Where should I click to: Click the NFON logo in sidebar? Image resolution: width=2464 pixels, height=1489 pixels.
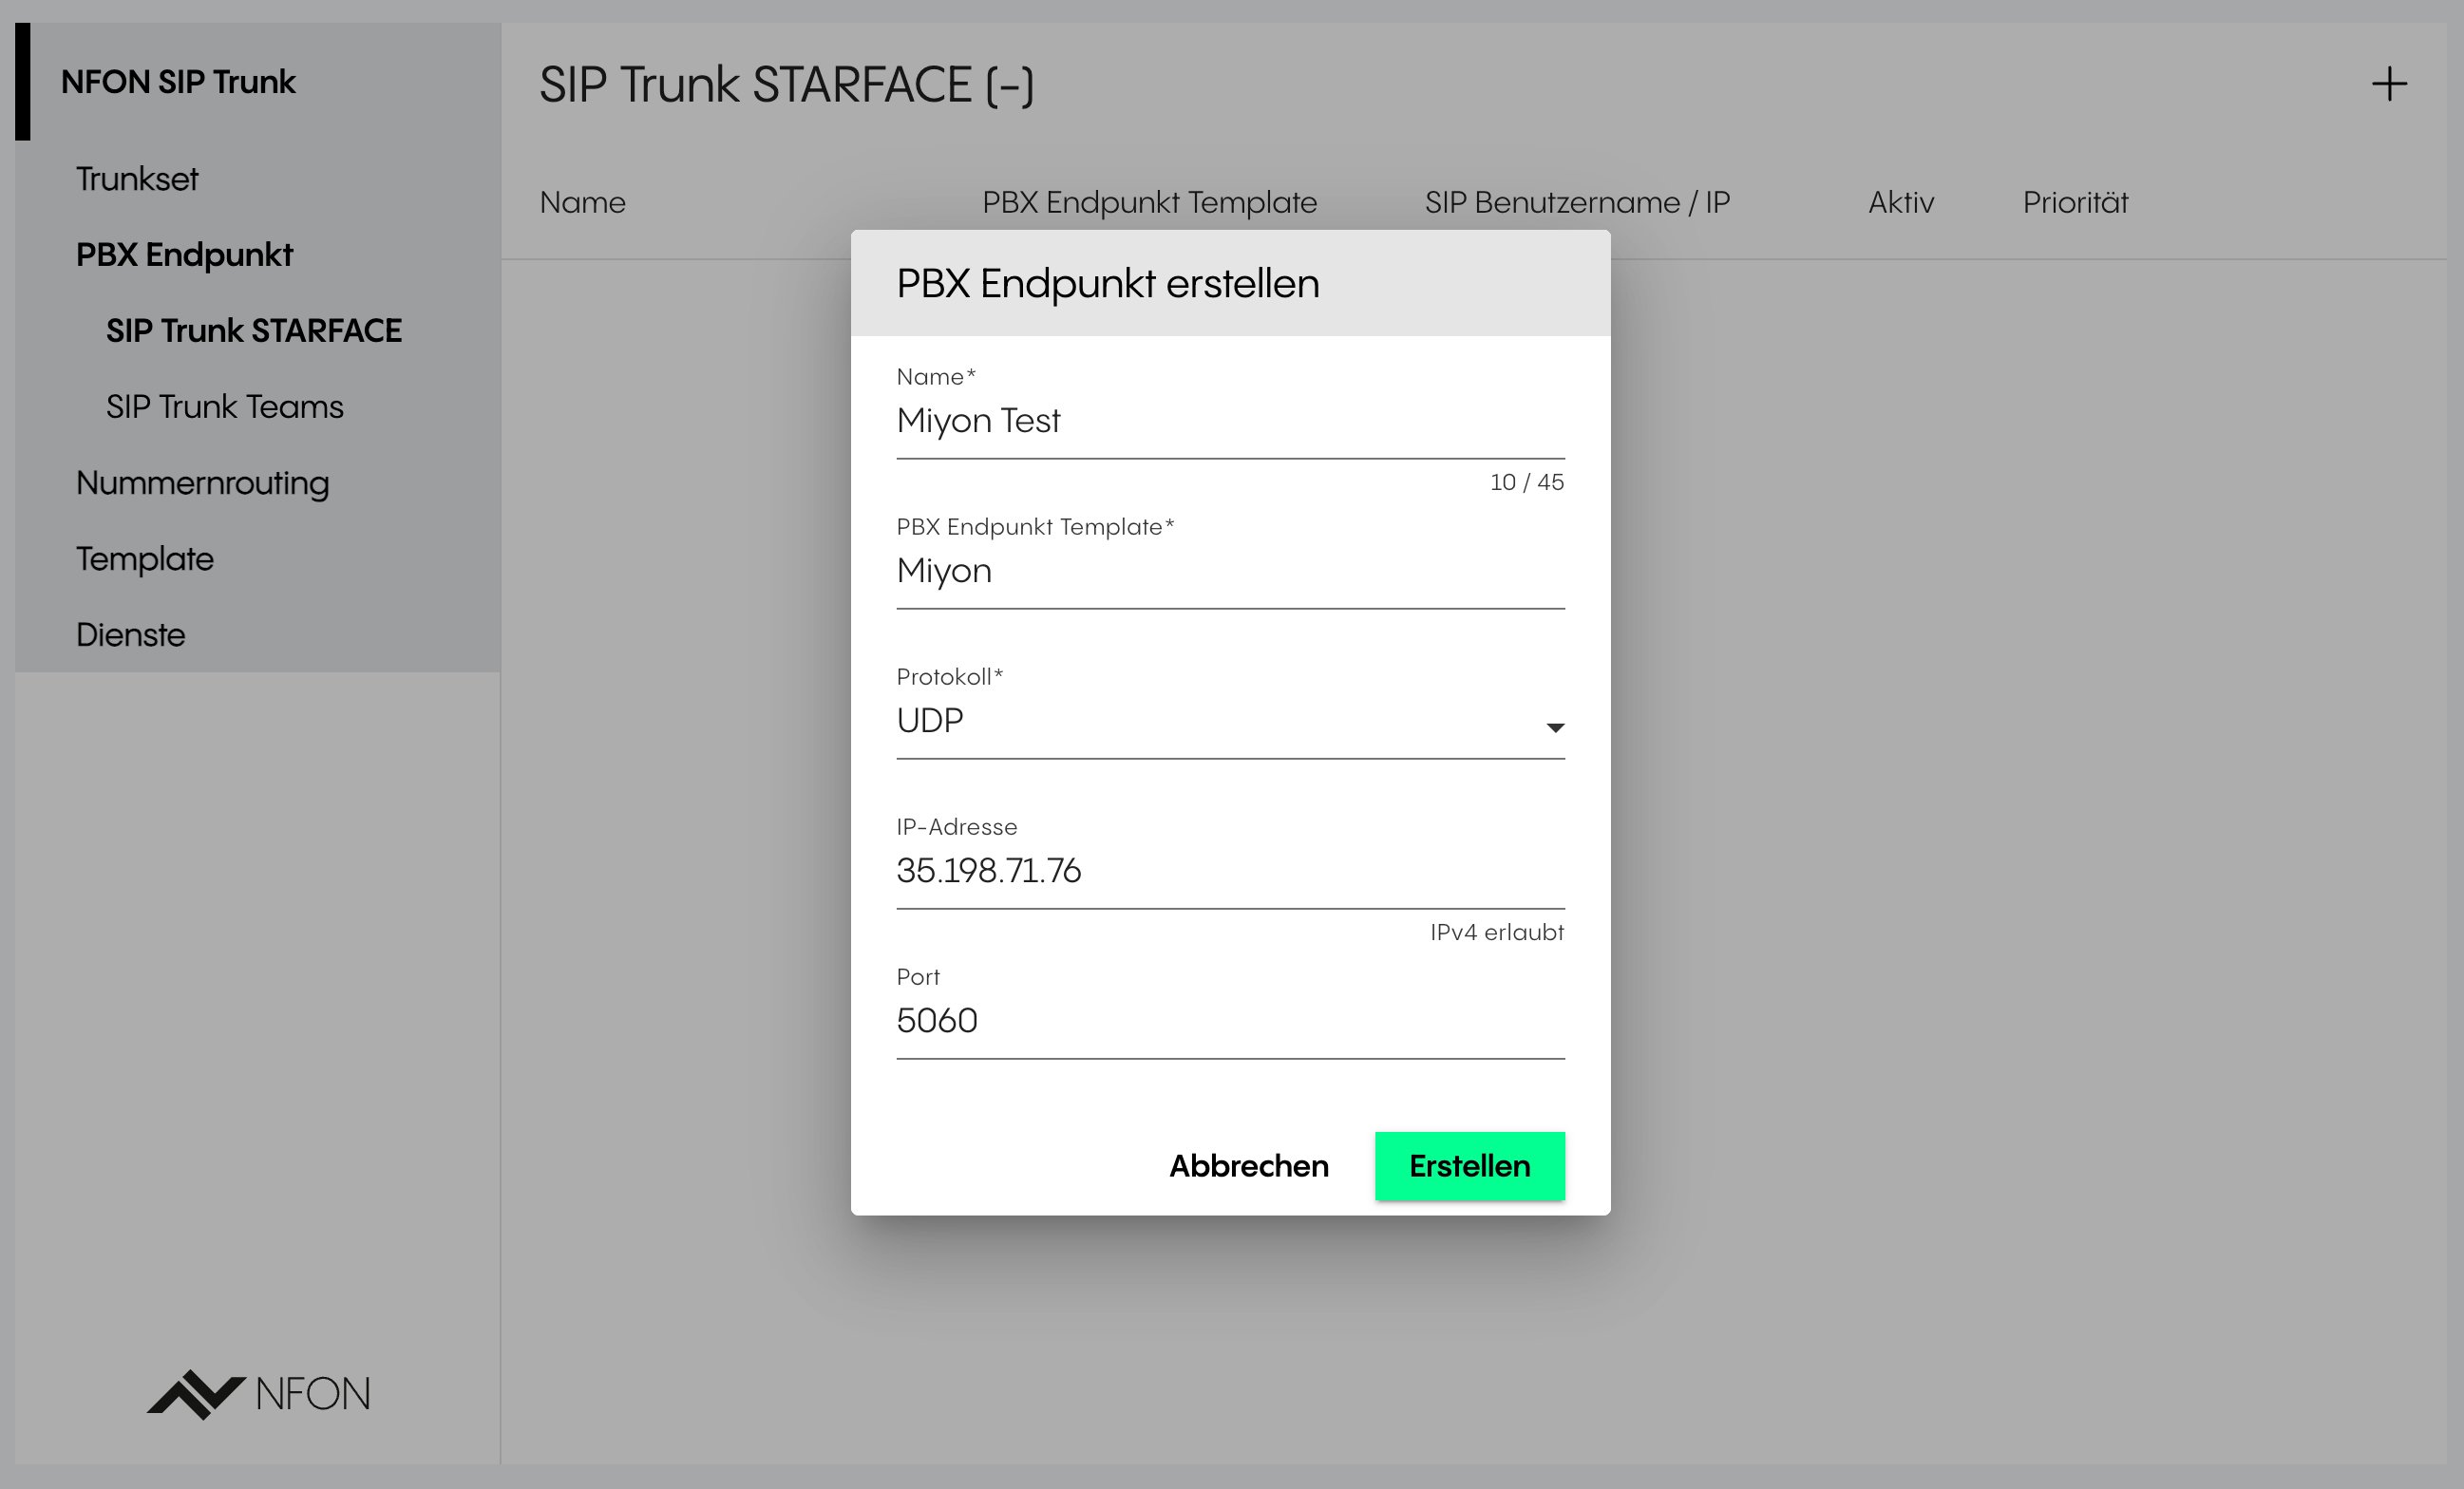[259, 1394]
